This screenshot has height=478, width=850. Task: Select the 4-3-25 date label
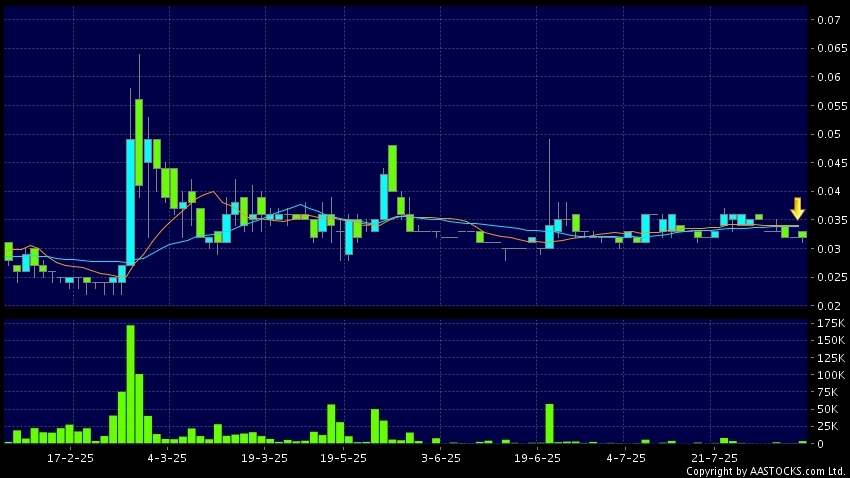click(x=167, y=458)
